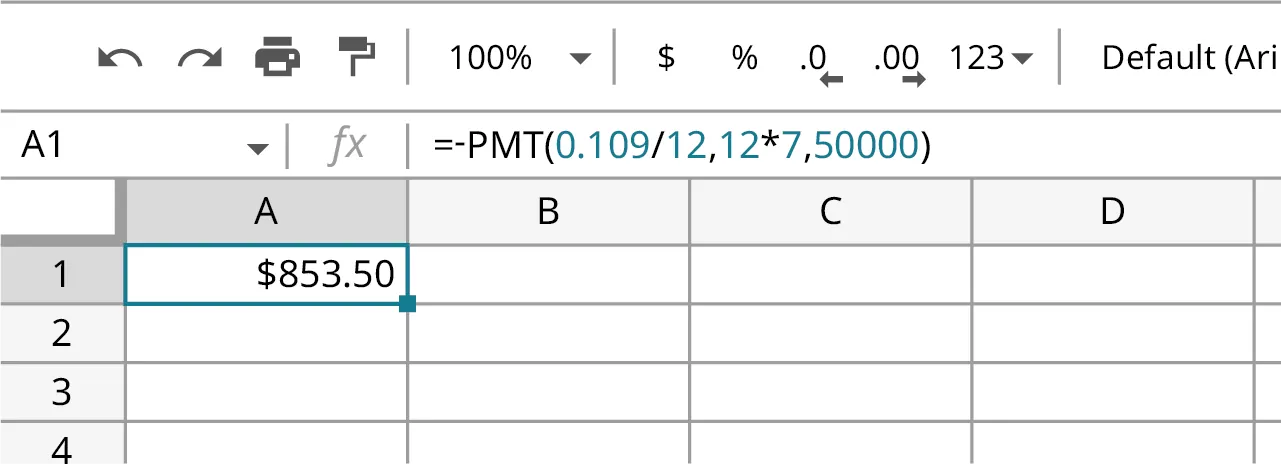1281x464 pixels.
Task: Format as currency with dollar icon
Action: [x=666, y=58]
